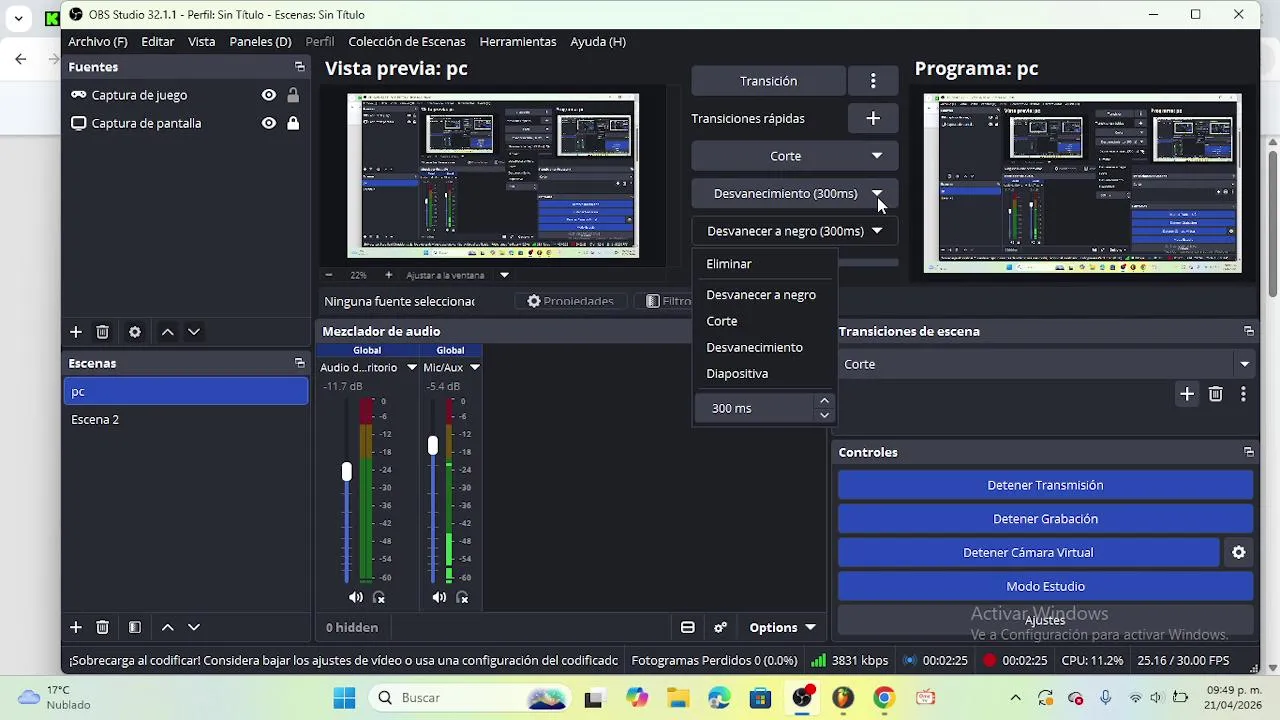Image resolution: width=1280 pixels, height=720 pixels.
Task: Click Detener Grabación
Action: 1045,519
